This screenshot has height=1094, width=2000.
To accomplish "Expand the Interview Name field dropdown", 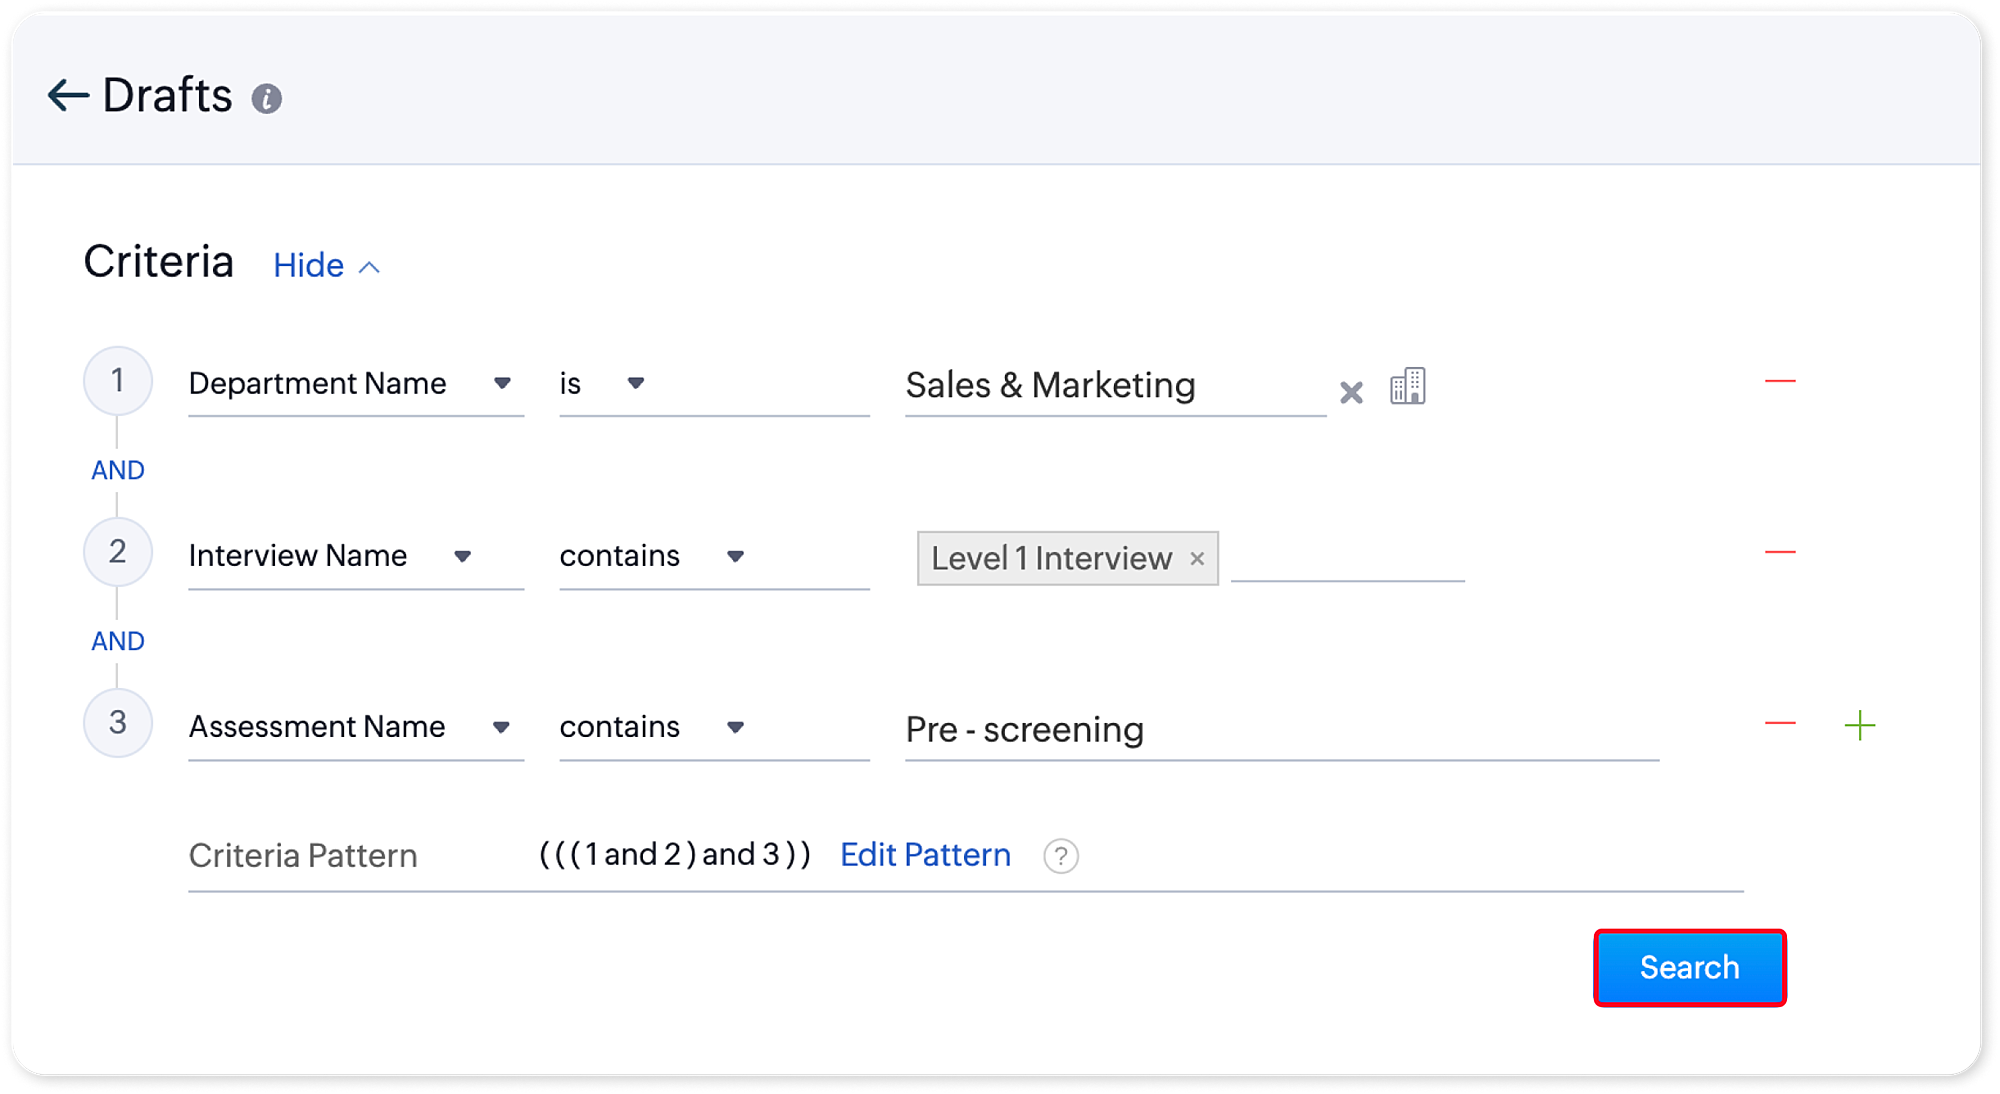I will tap(462, 556).
